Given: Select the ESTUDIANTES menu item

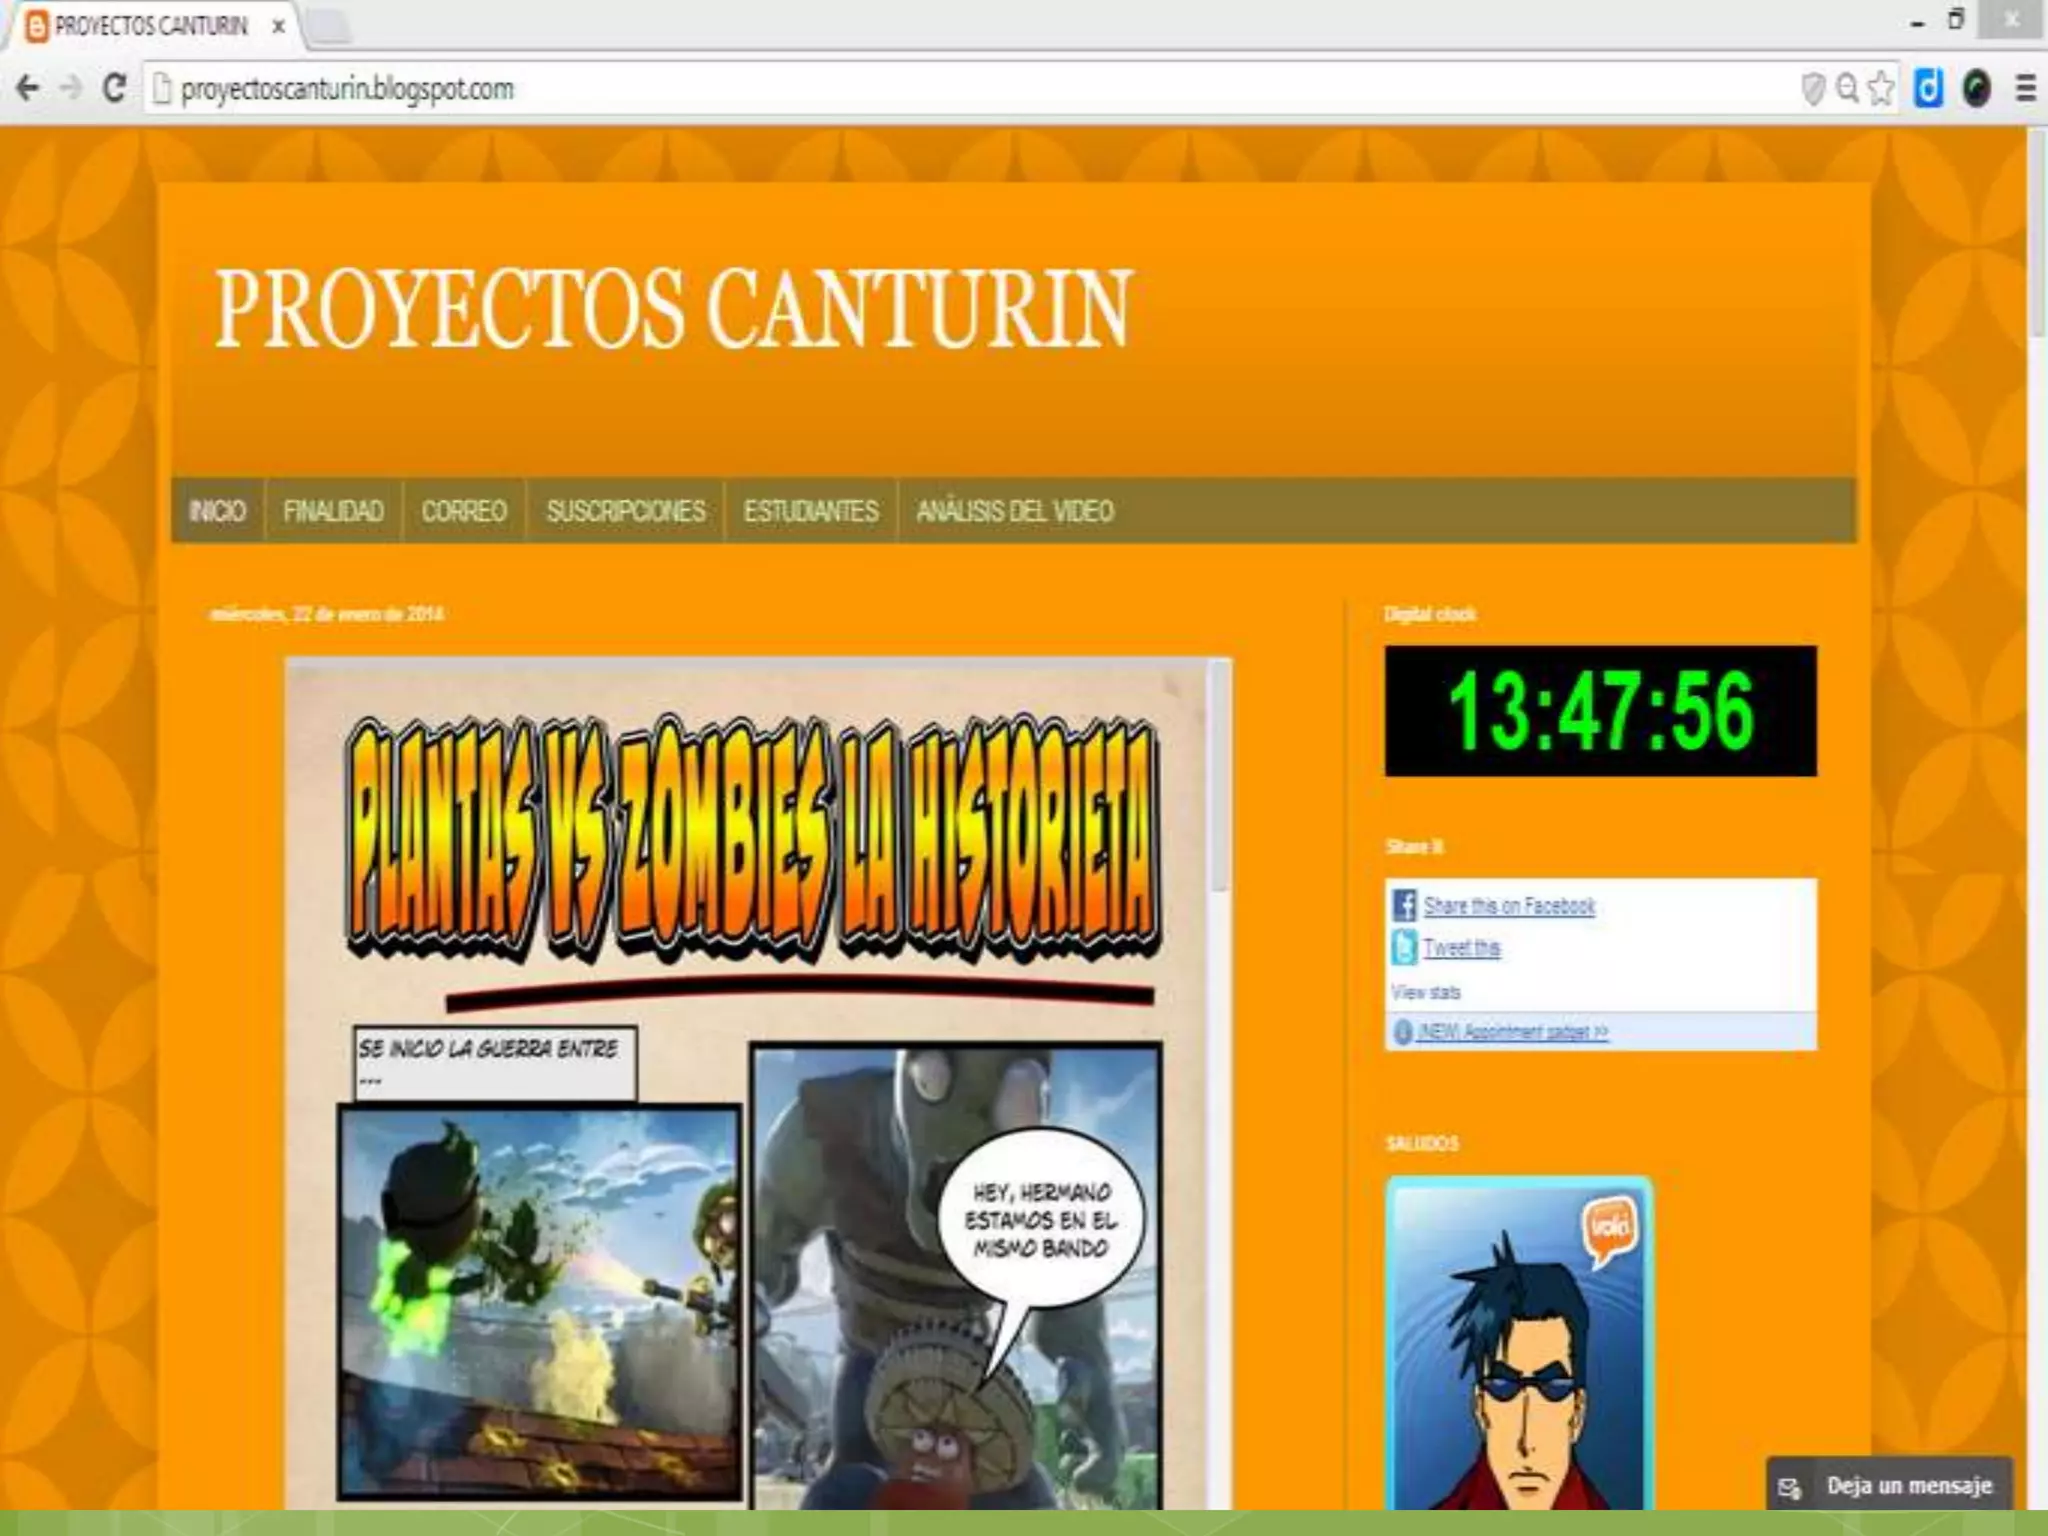Looking at the screenshot, I should (x=811, y=511).
